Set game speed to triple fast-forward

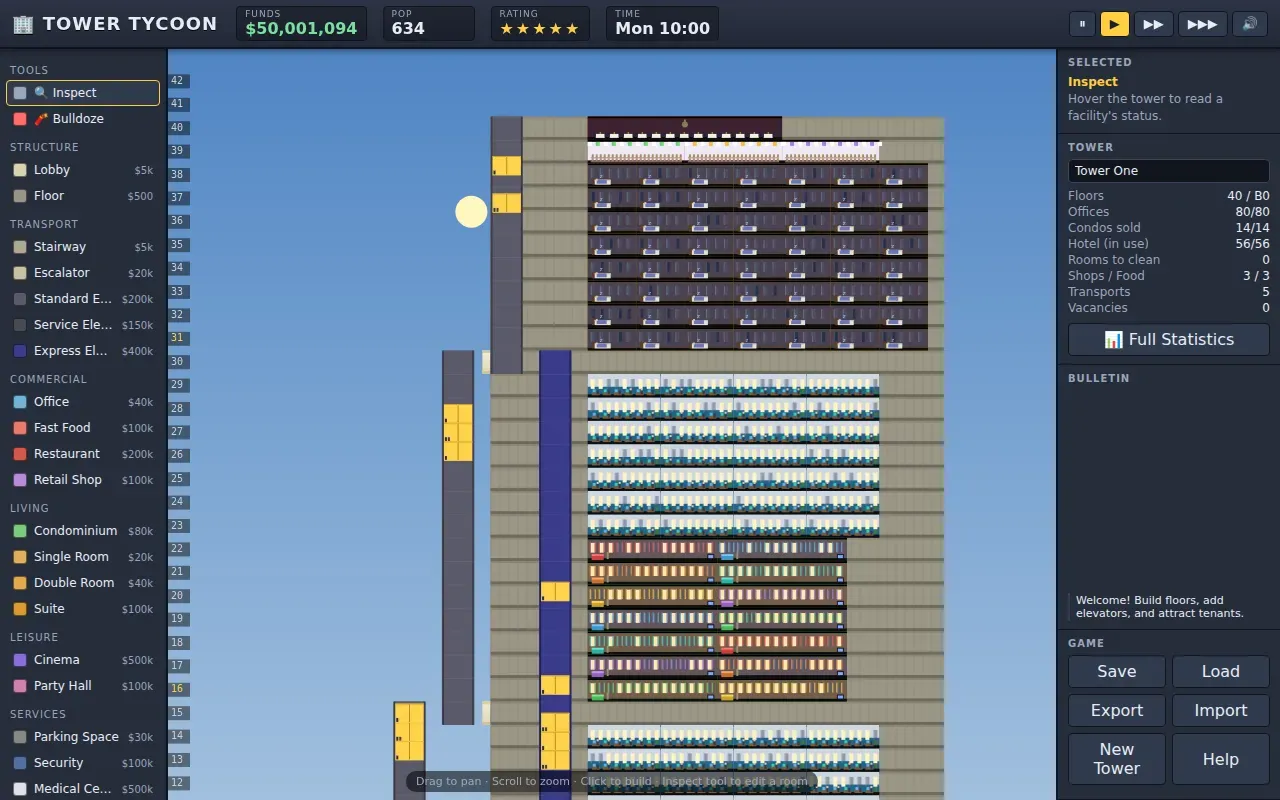click(x=1202, y=24)
